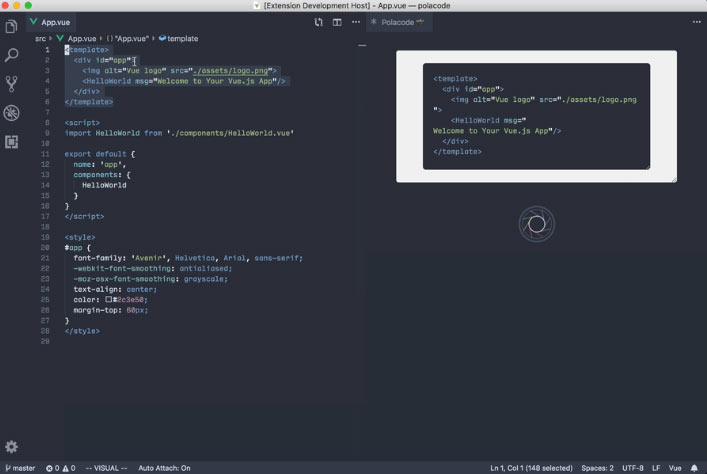Click the color swatch before #2c3e50
The height and width of the screenshot is (474, 707).
pyautogui.click(x=109, y=299)
